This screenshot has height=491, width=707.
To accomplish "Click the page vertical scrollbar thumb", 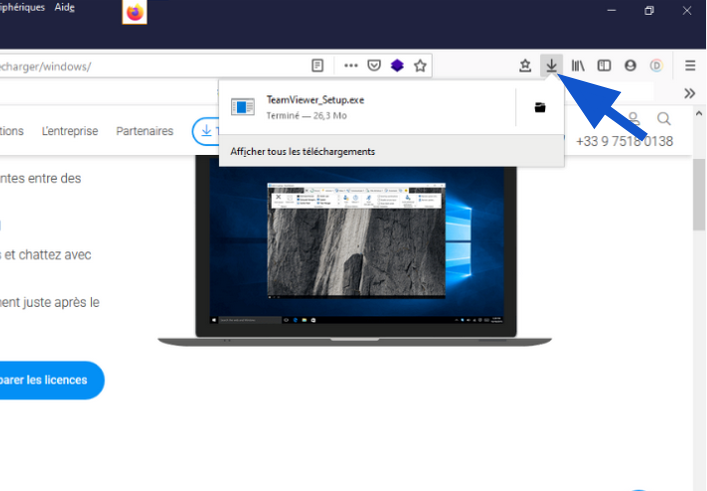I will click(x=699, y=195).
